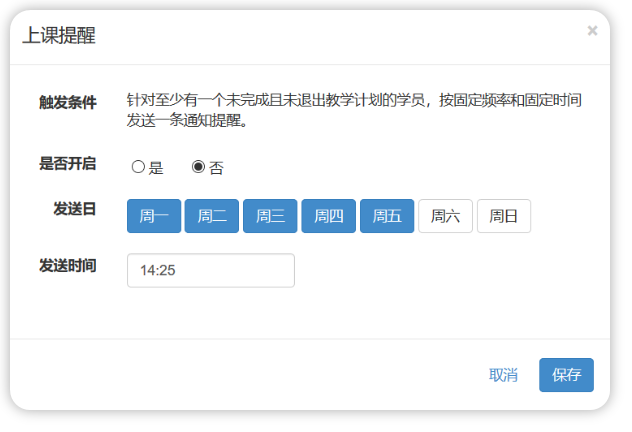
Task: Select the 否 radio button
Action: (198, 167)
